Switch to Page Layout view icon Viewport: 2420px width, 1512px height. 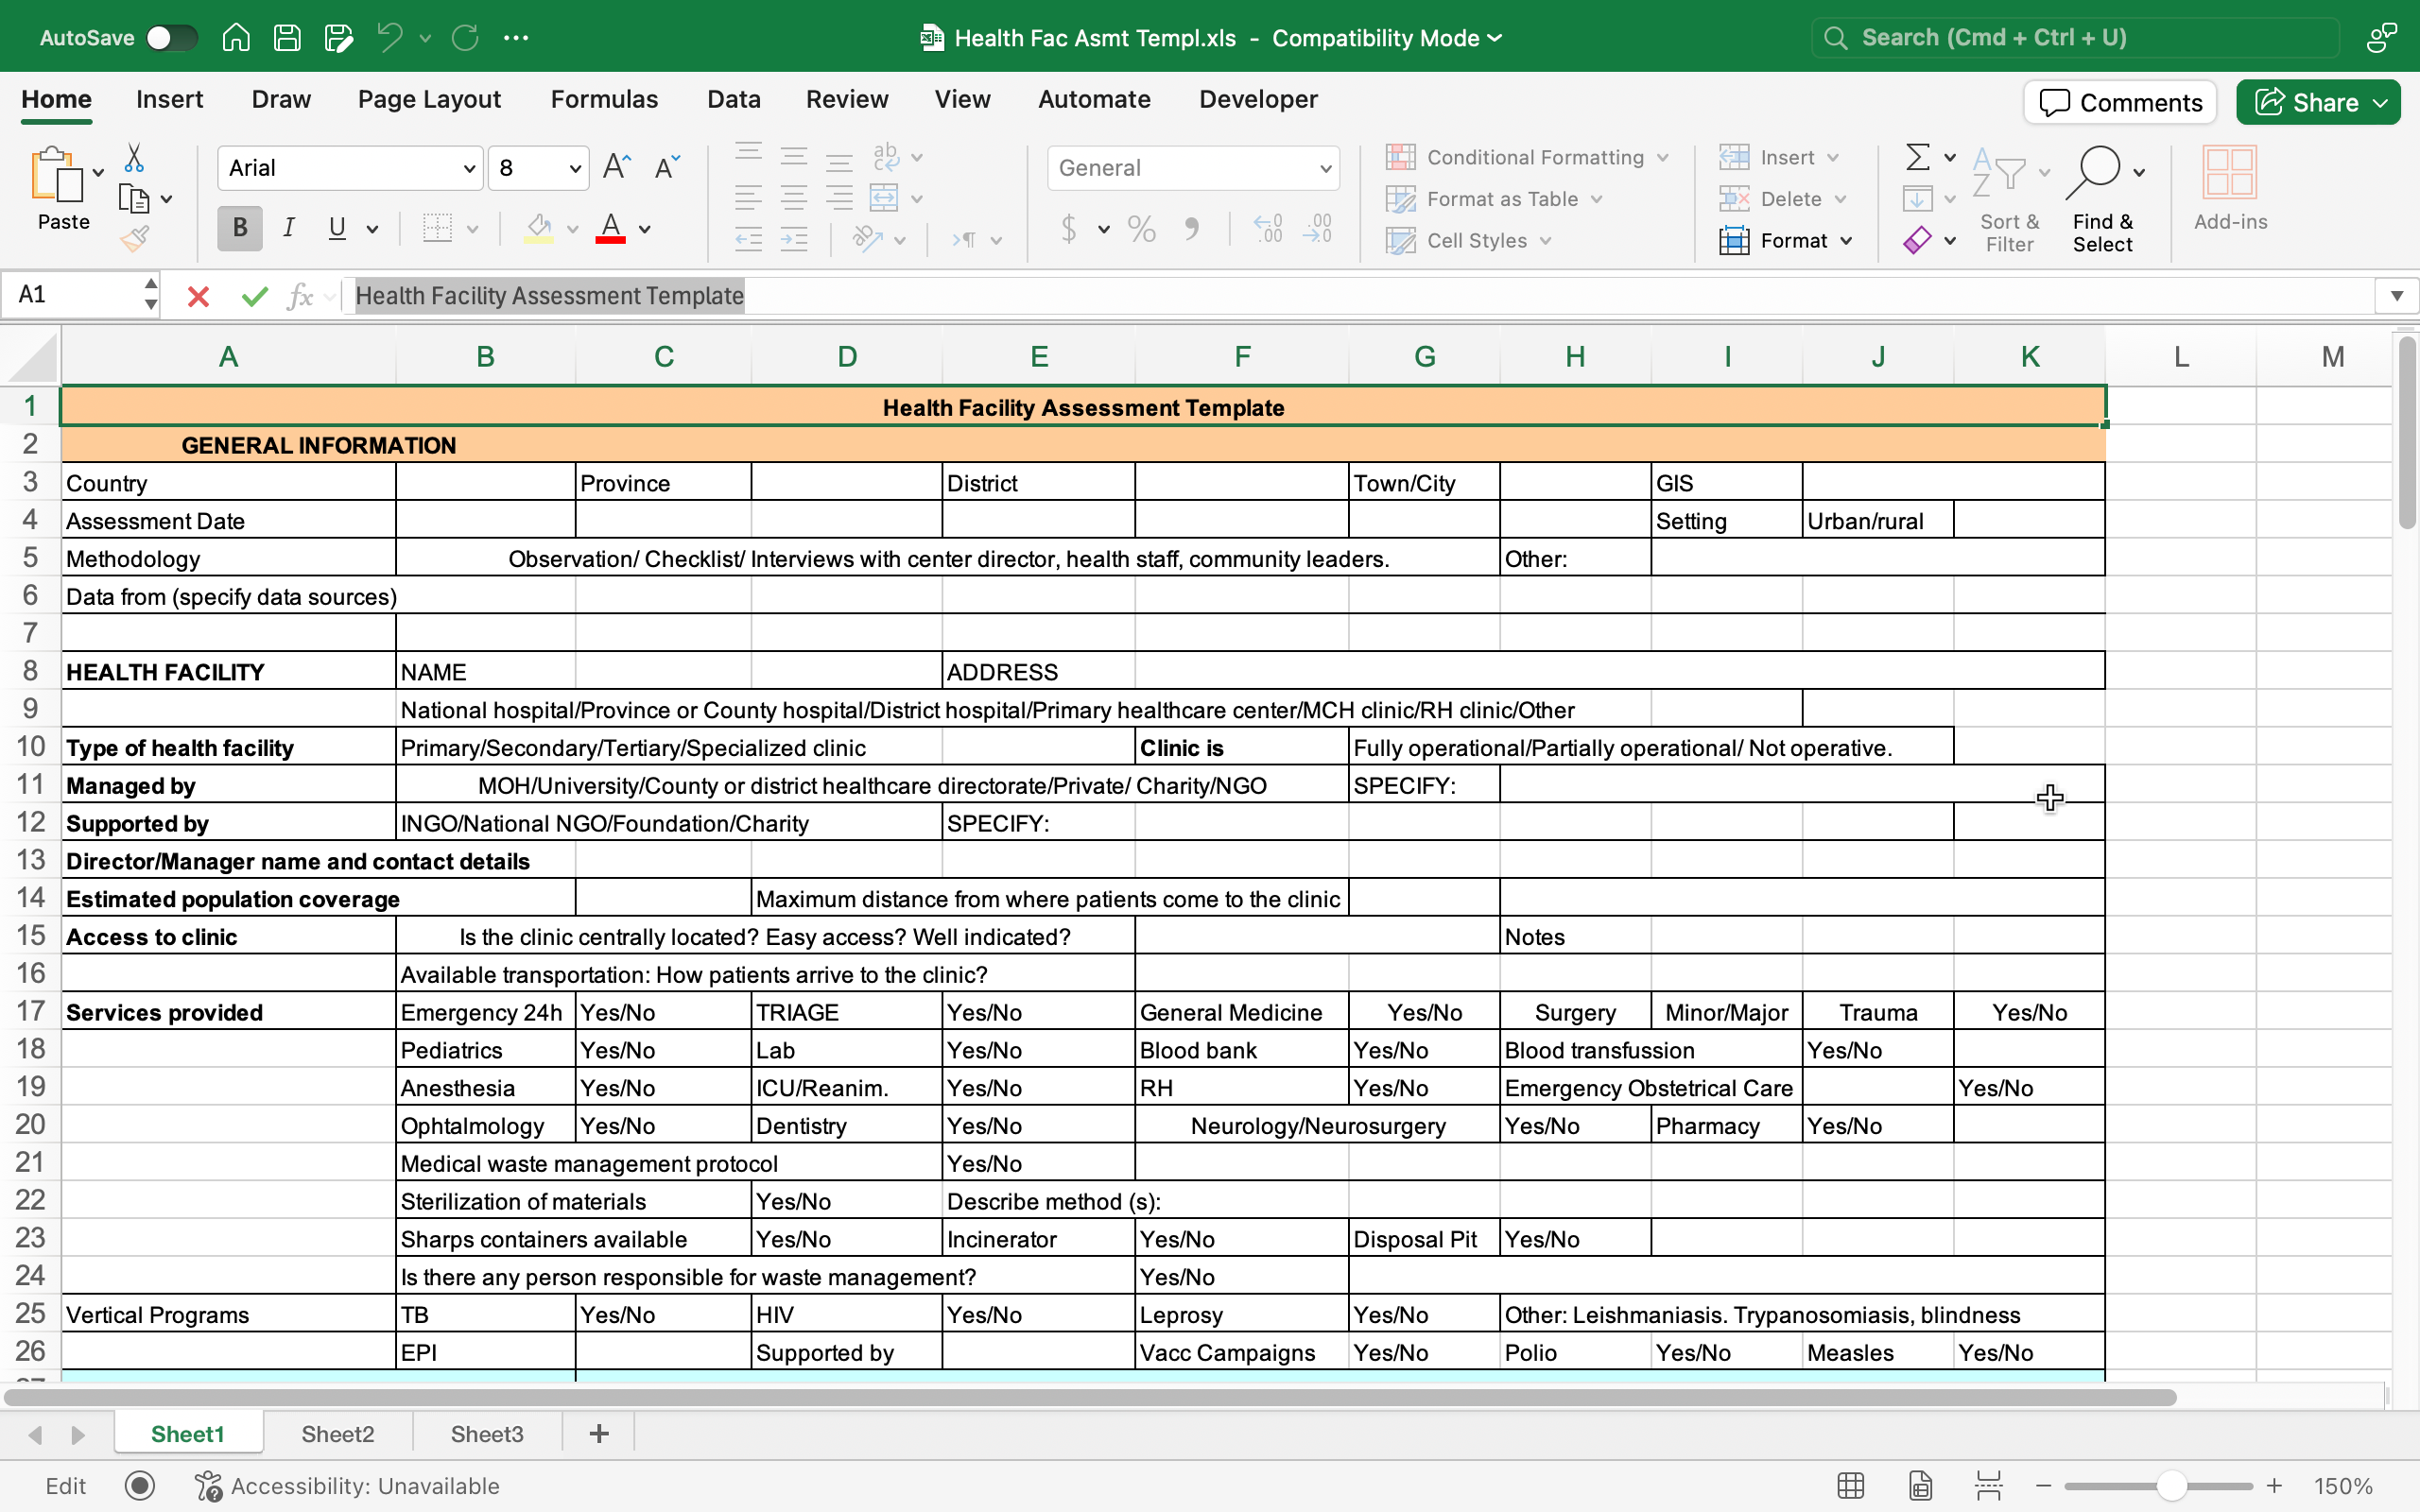tap(1920, 1486)
